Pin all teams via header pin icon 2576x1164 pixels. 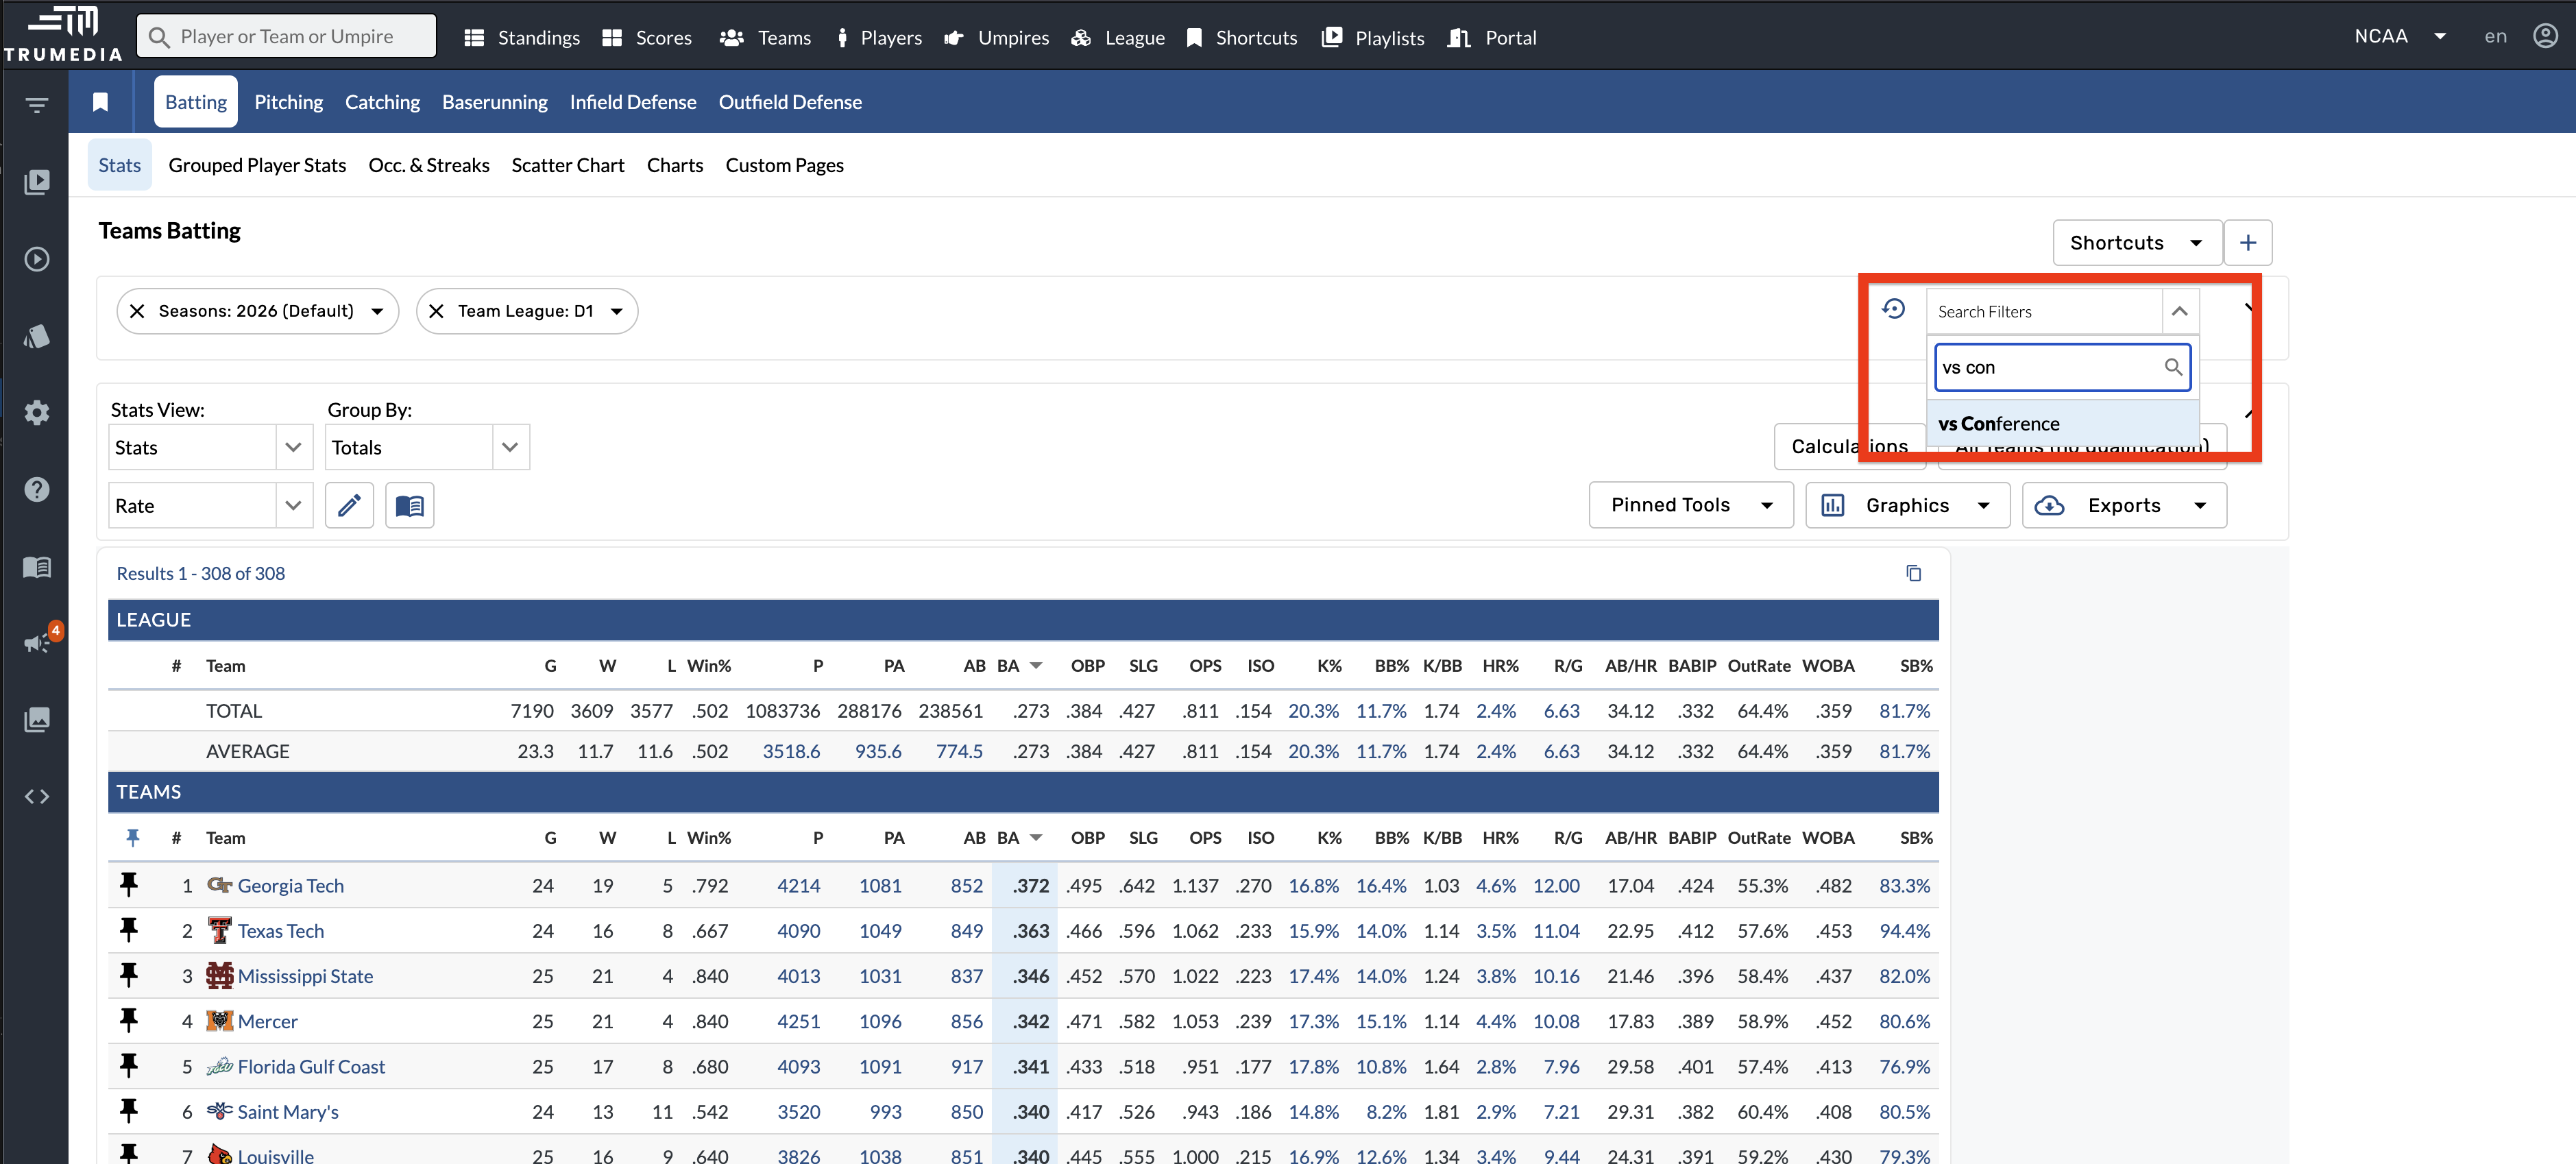132,838
